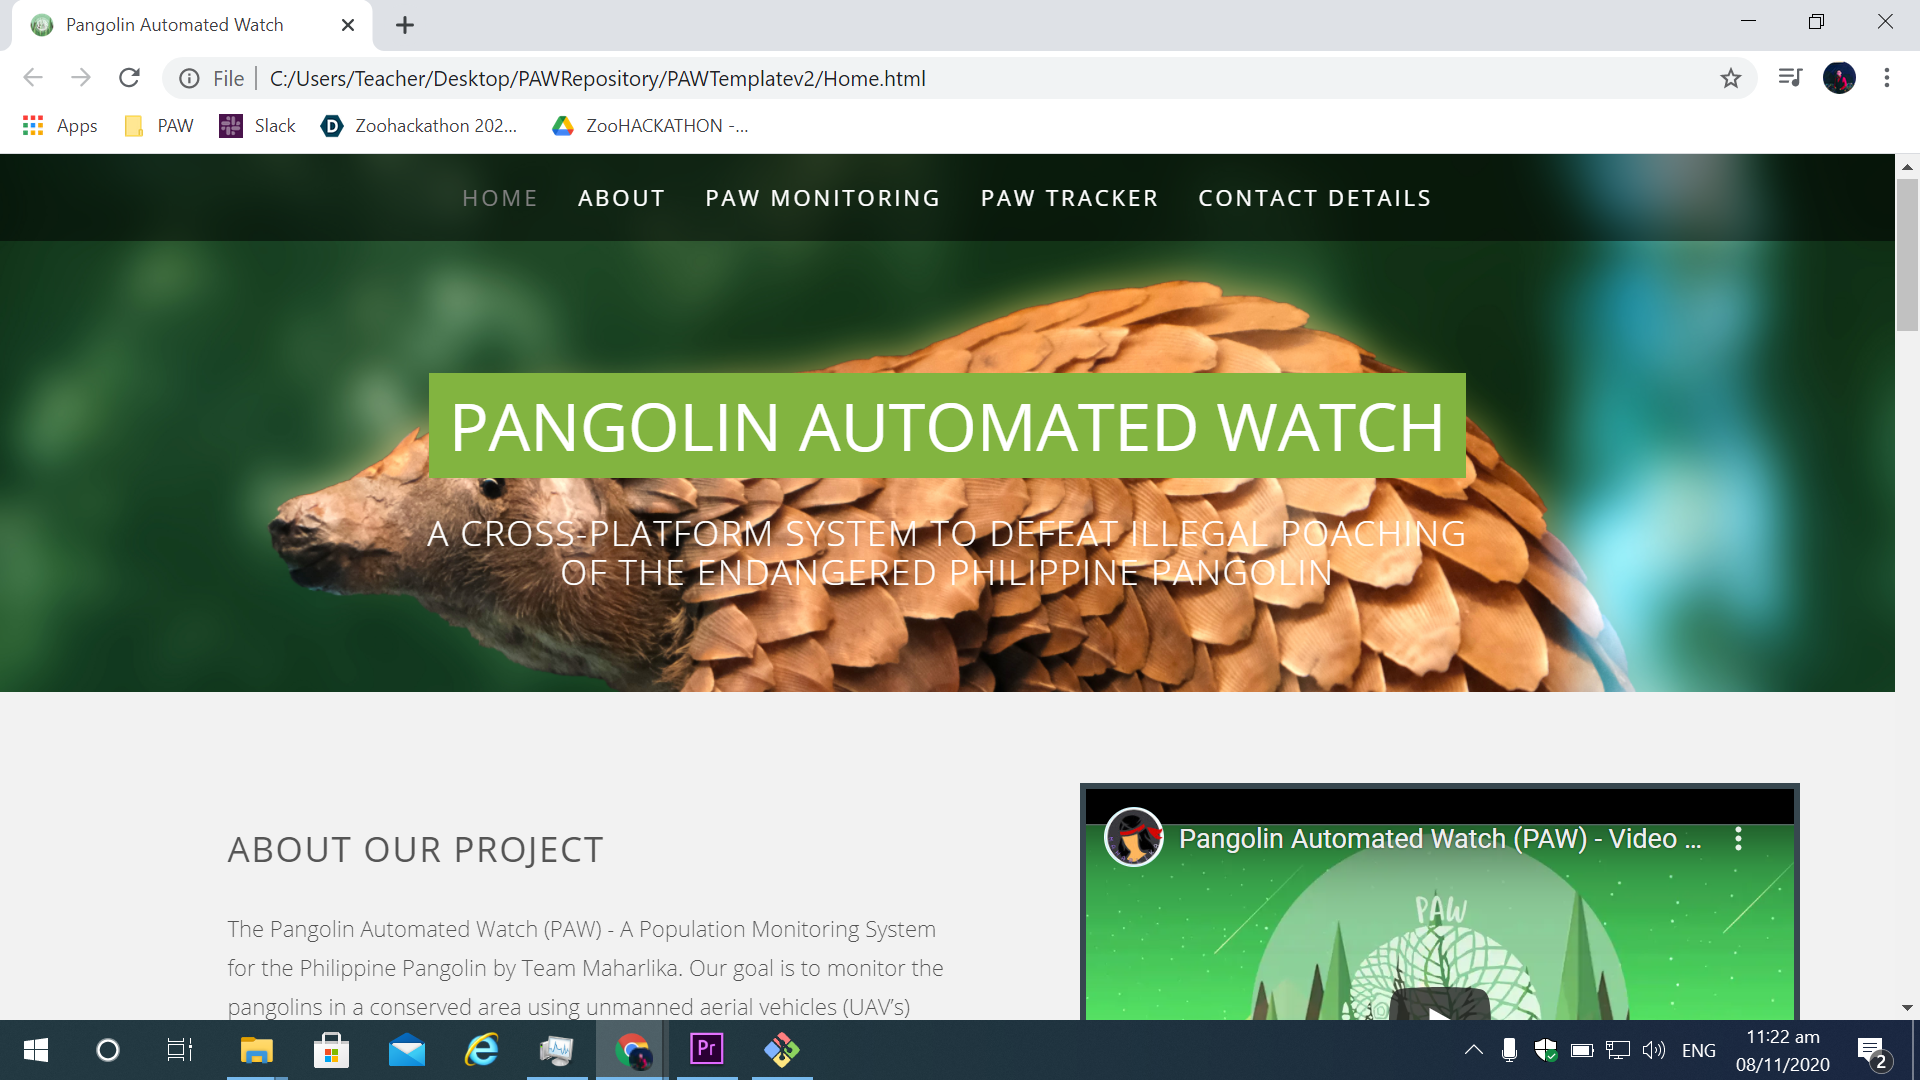This screenshot has width=1920, height=1080.
Task: Click the user profile avatar icon
Action: [x=1839, y=78]
